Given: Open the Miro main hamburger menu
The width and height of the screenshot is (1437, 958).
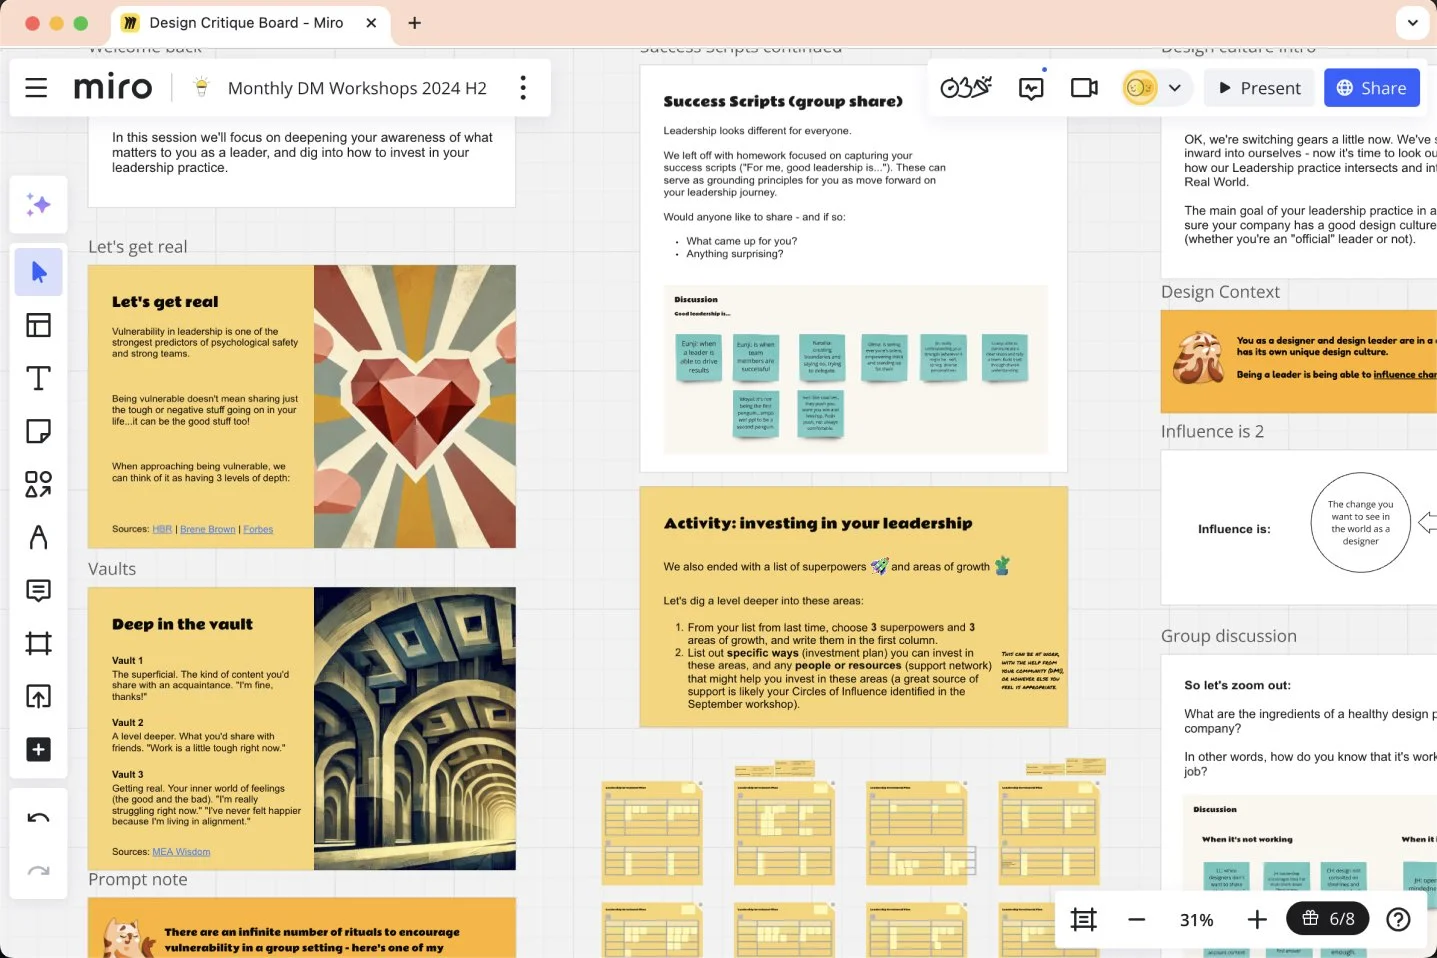Looking at the screenshot, I should pyautogui.click(x=36, y=88).
